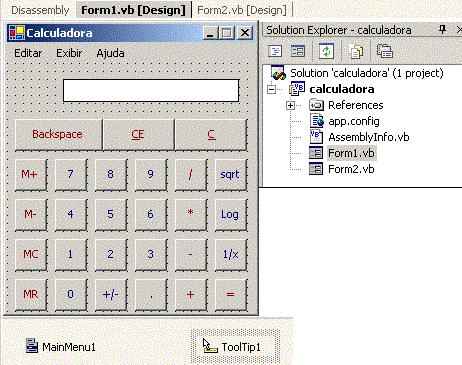
Task: Click the M+ button
Action: [x=31, y=175]
